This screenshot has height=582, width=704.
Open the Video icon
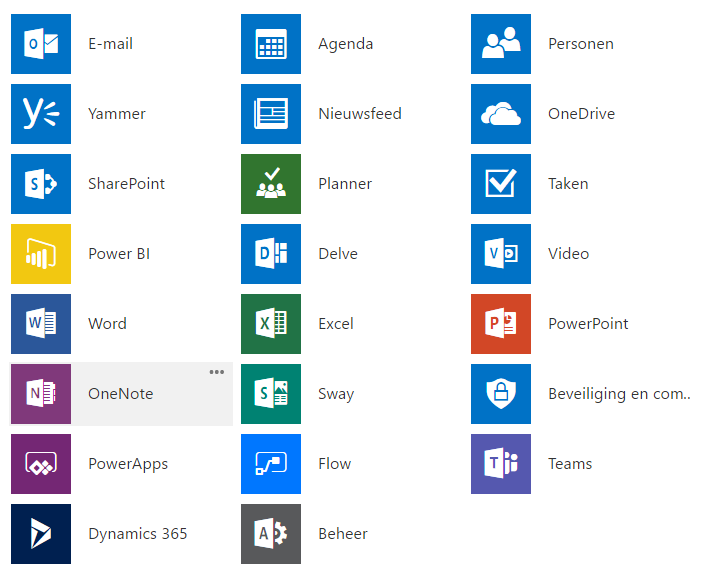click(x=501, y=254)
